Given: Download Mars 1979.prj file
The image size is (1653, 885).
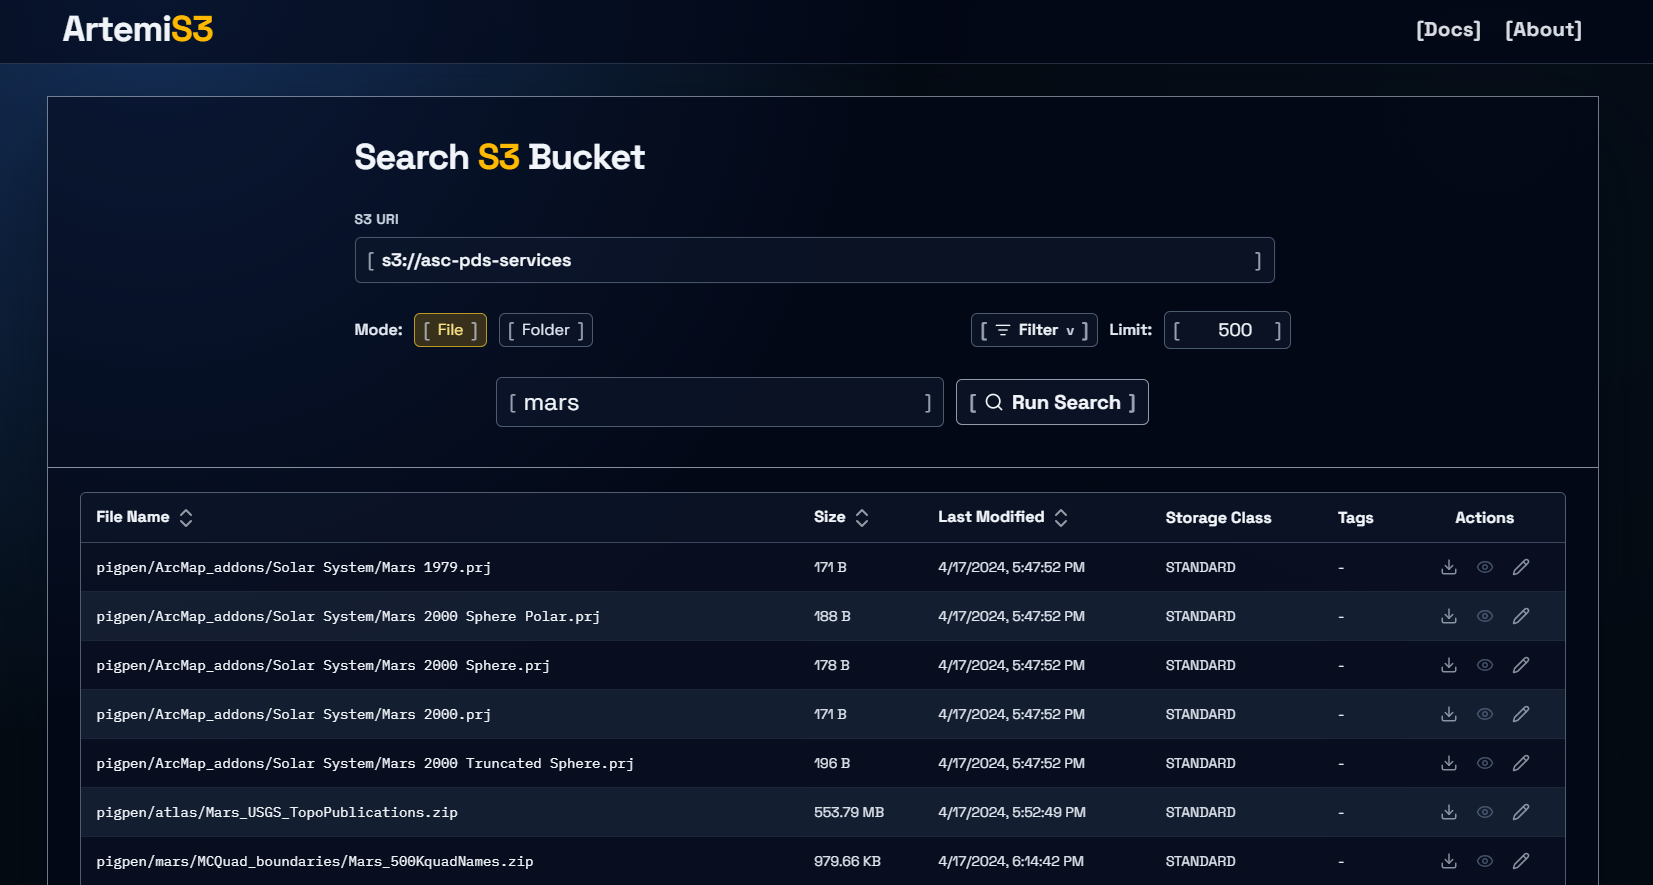Looking at the screenshot, I should pyautogui.click(x=1448, y=567).
